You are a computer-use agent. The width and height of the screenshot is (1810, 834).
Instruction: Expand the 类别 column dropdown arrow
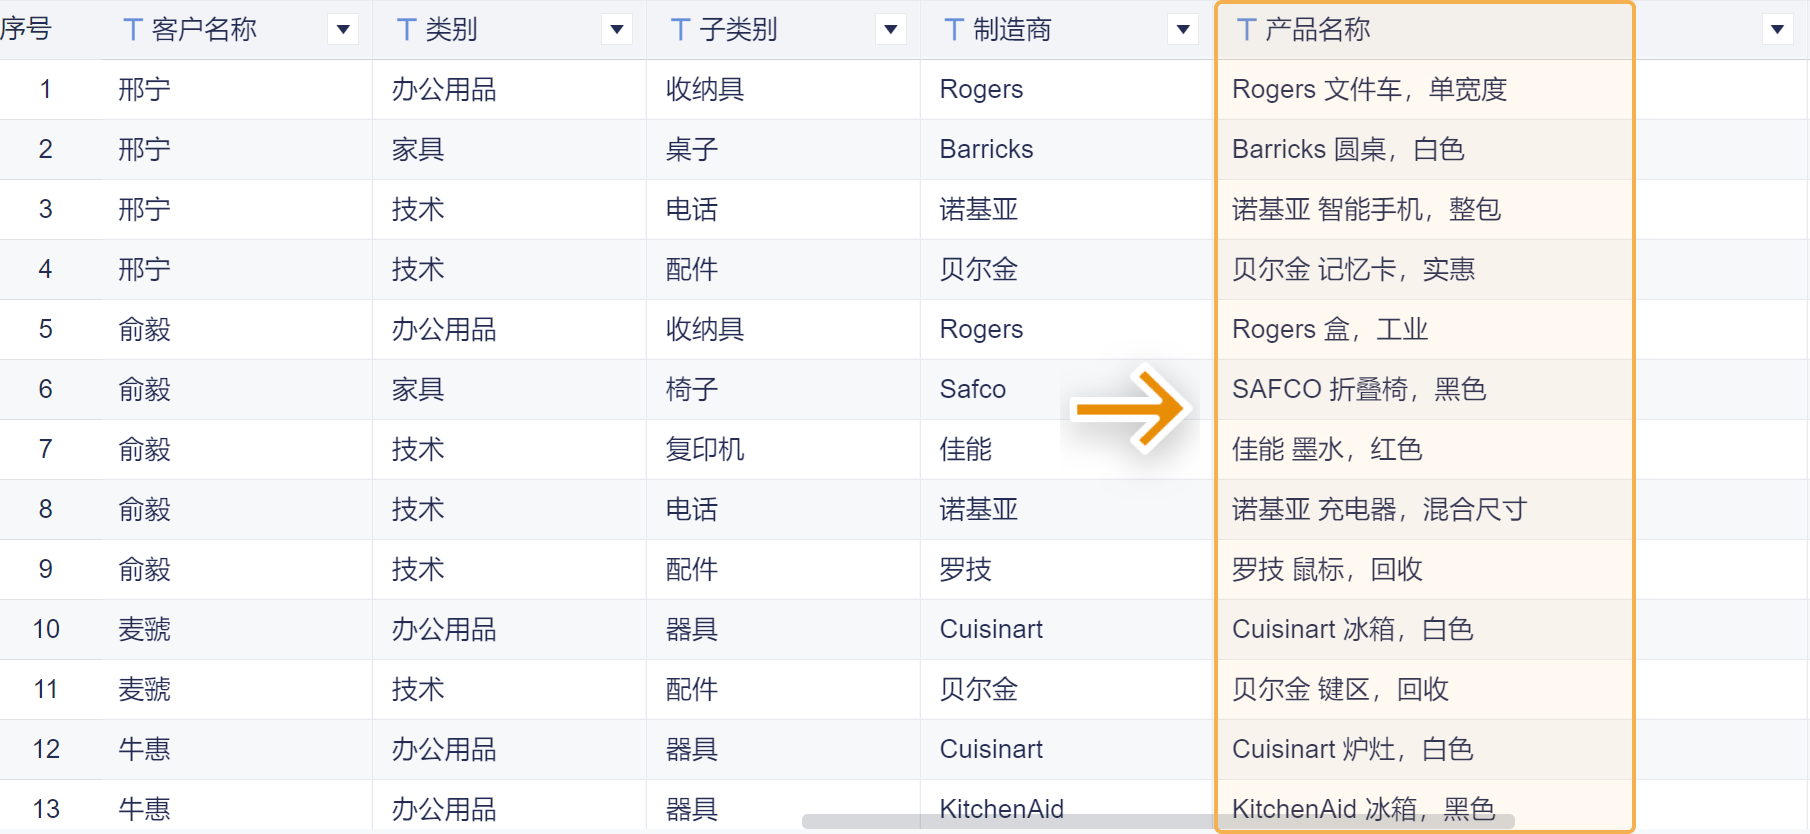coord(617,30)
